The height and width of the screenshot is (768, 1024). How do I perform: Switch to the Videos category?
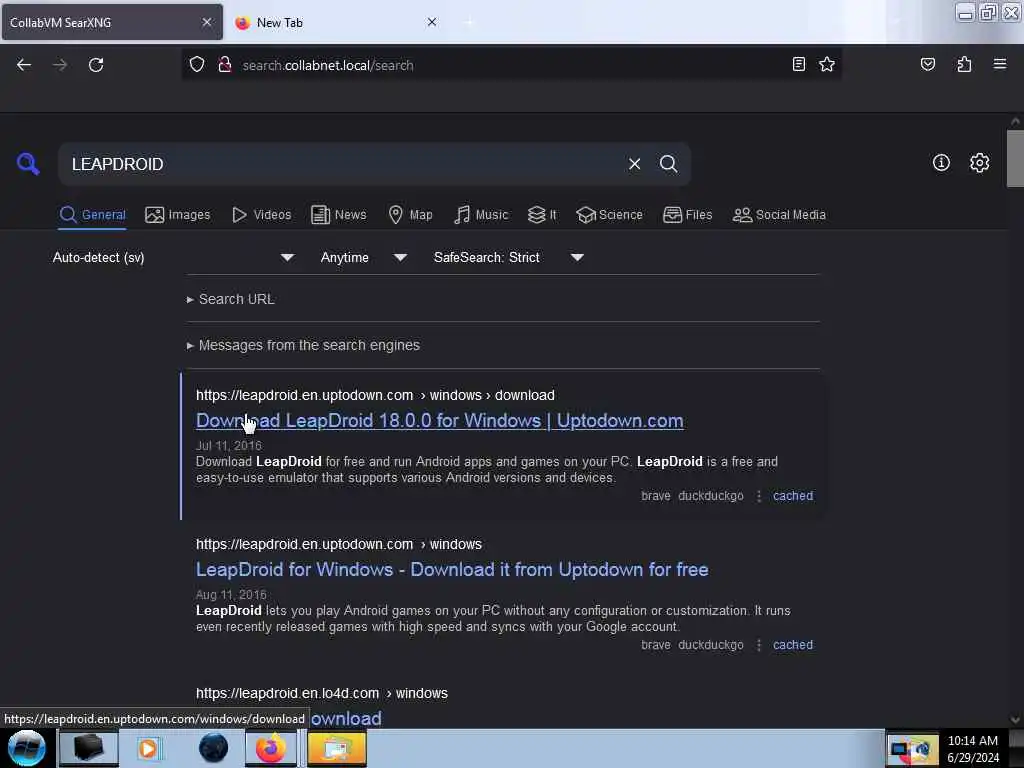[x=261, y=215]
